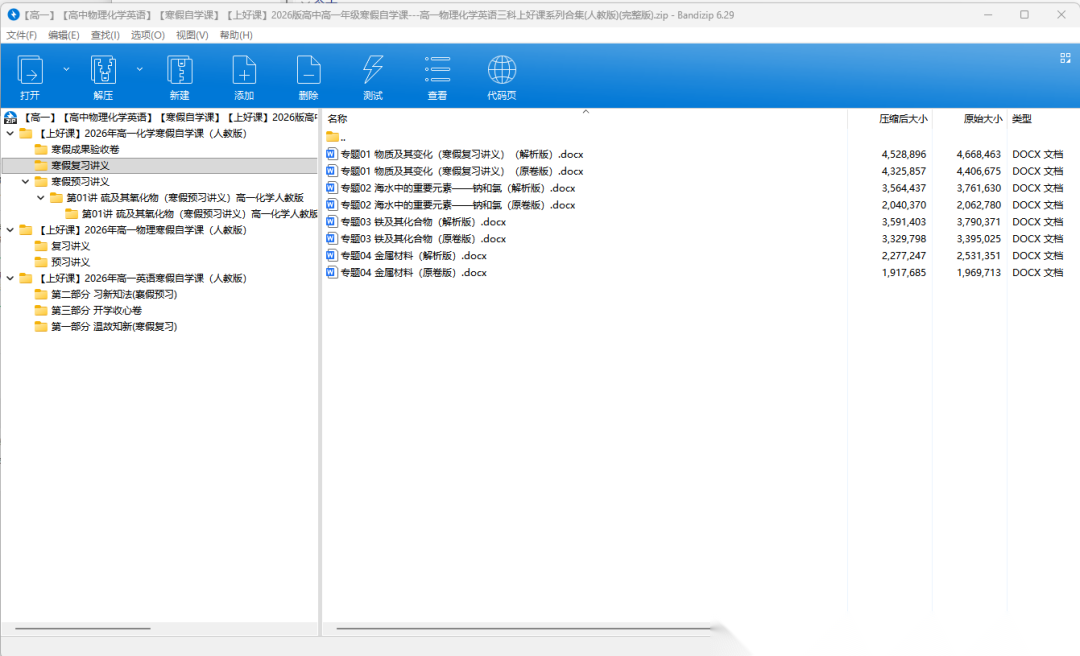Viewport: 1080px width, 656px height.
Task: Collapse the 2026年高一英语寒假自学课 tree node
Action: [10, 278]
